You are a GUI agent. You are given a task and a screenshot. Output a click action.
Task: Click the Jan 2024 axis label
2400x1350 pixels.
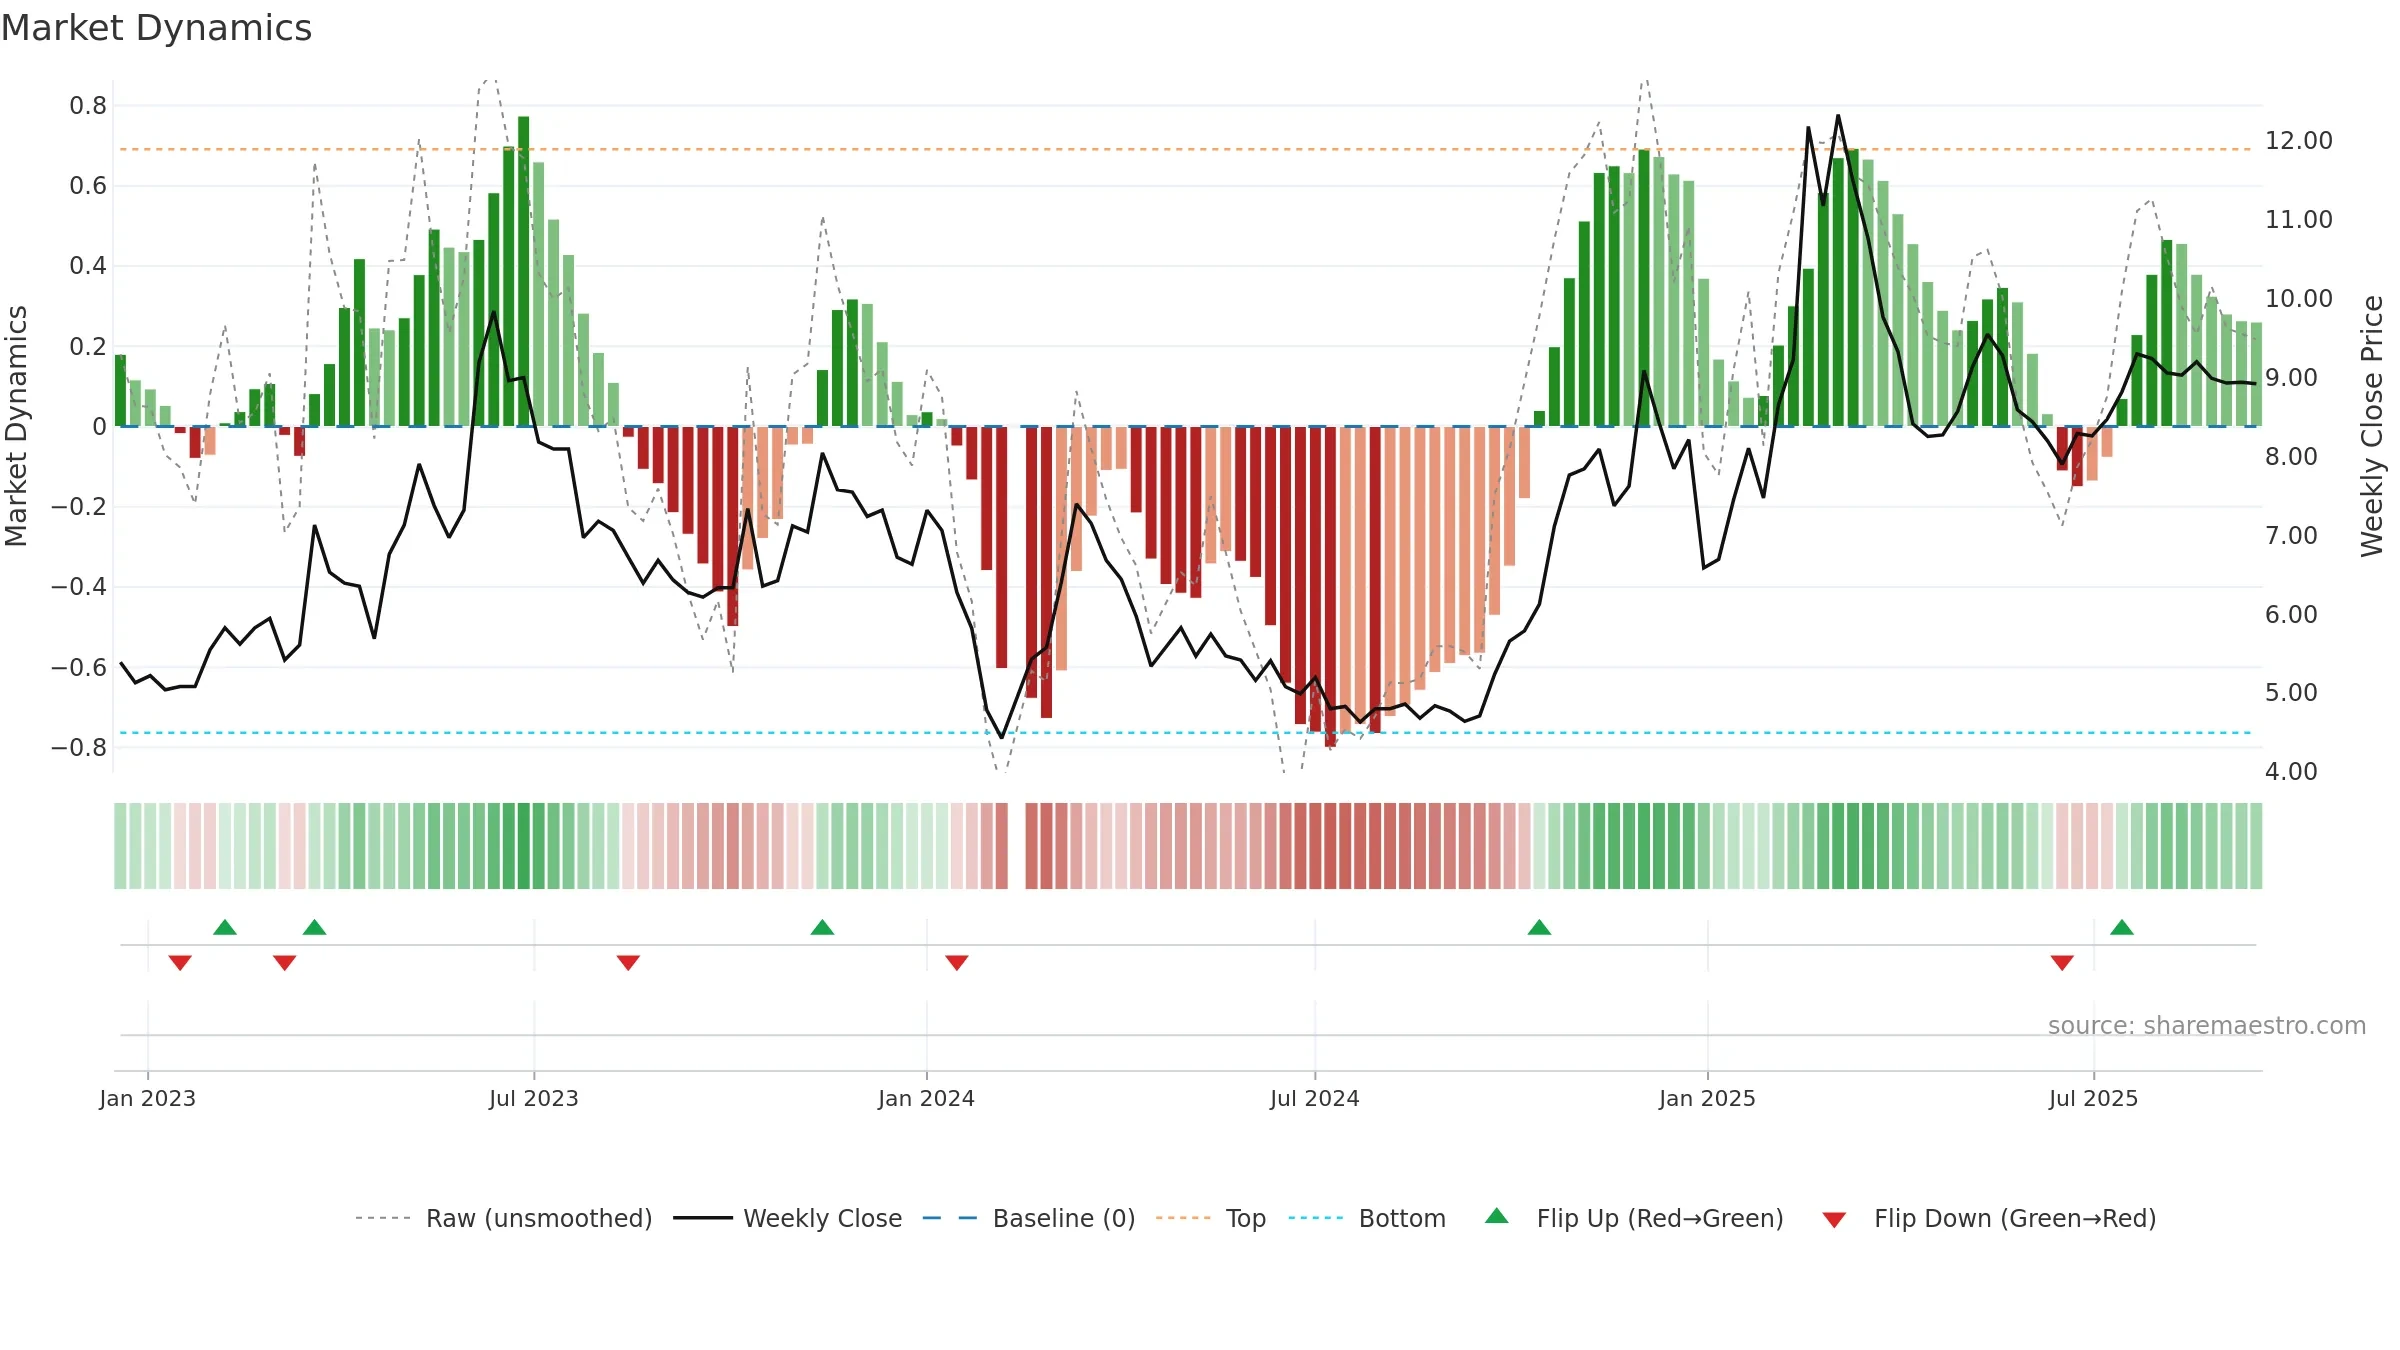coord(927,1098)
